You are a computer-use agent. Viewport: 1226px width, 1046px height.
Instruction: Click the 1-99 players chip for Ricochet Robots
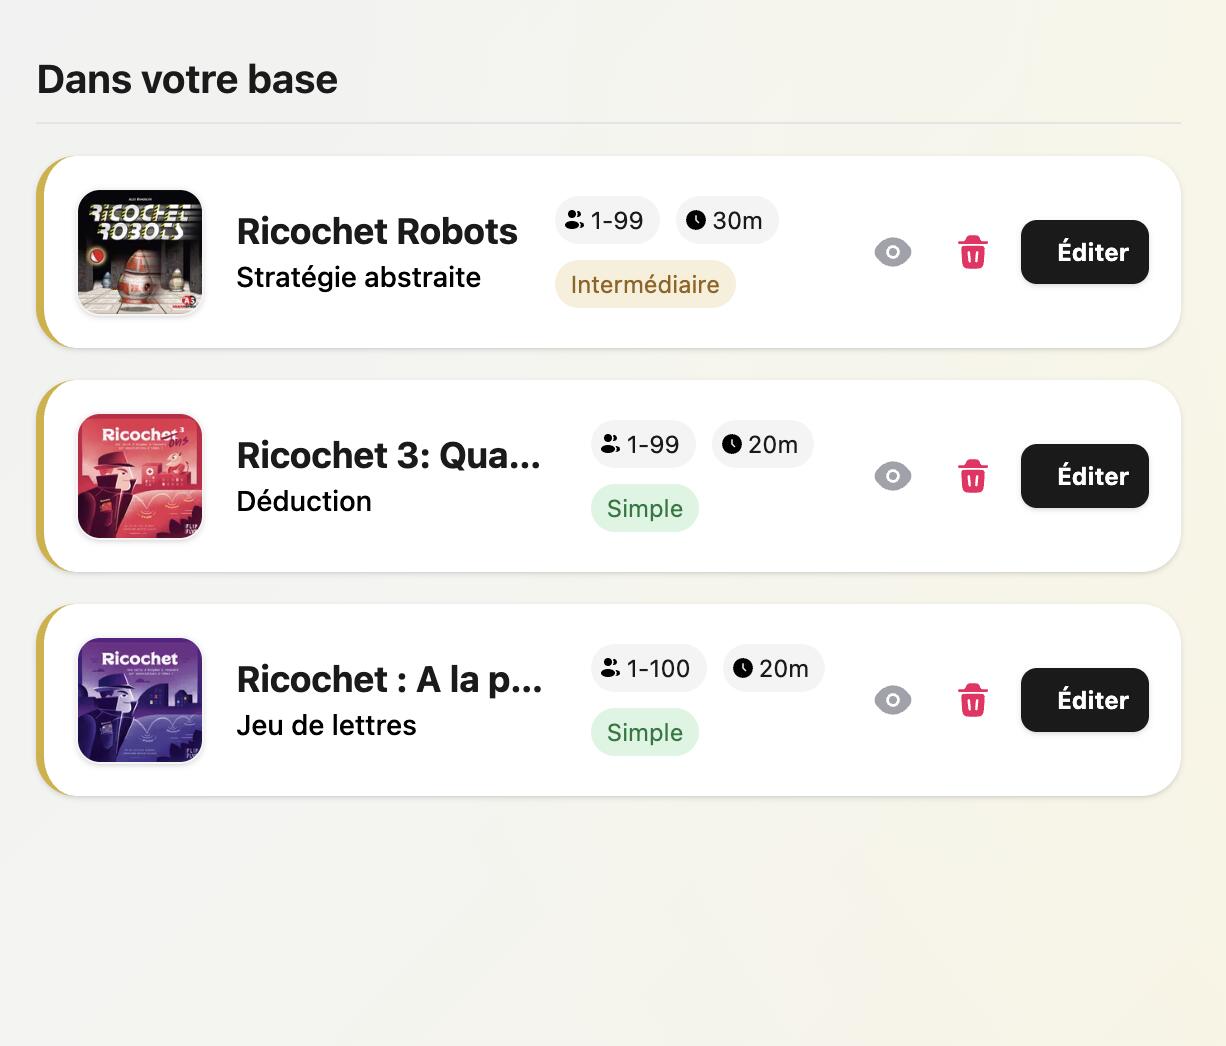pos(606,221)
